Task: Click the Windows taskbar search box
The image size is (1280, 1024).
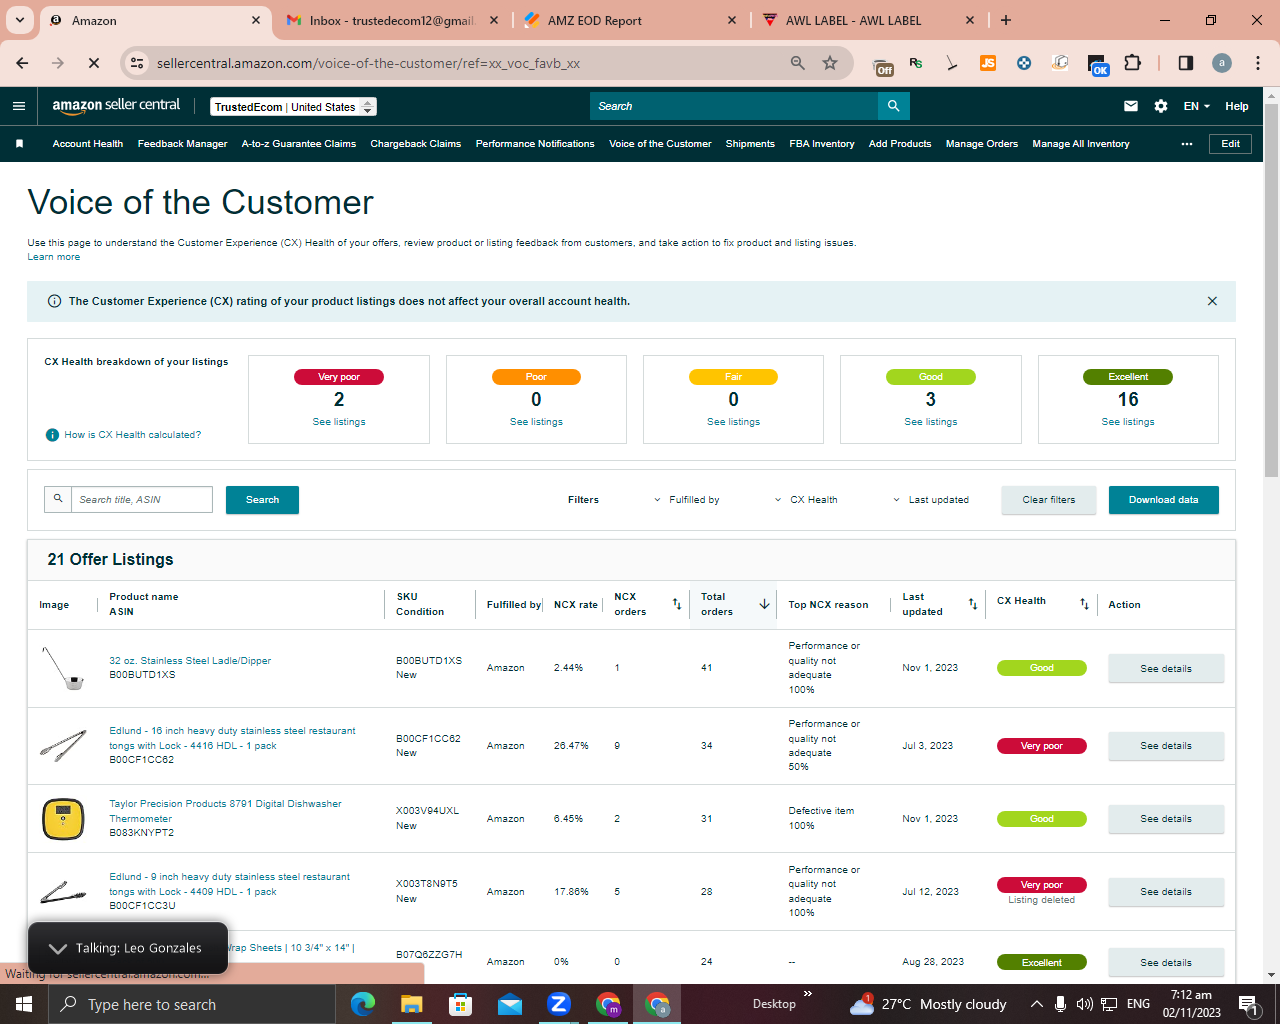Action: click(x=192, y=1004)
